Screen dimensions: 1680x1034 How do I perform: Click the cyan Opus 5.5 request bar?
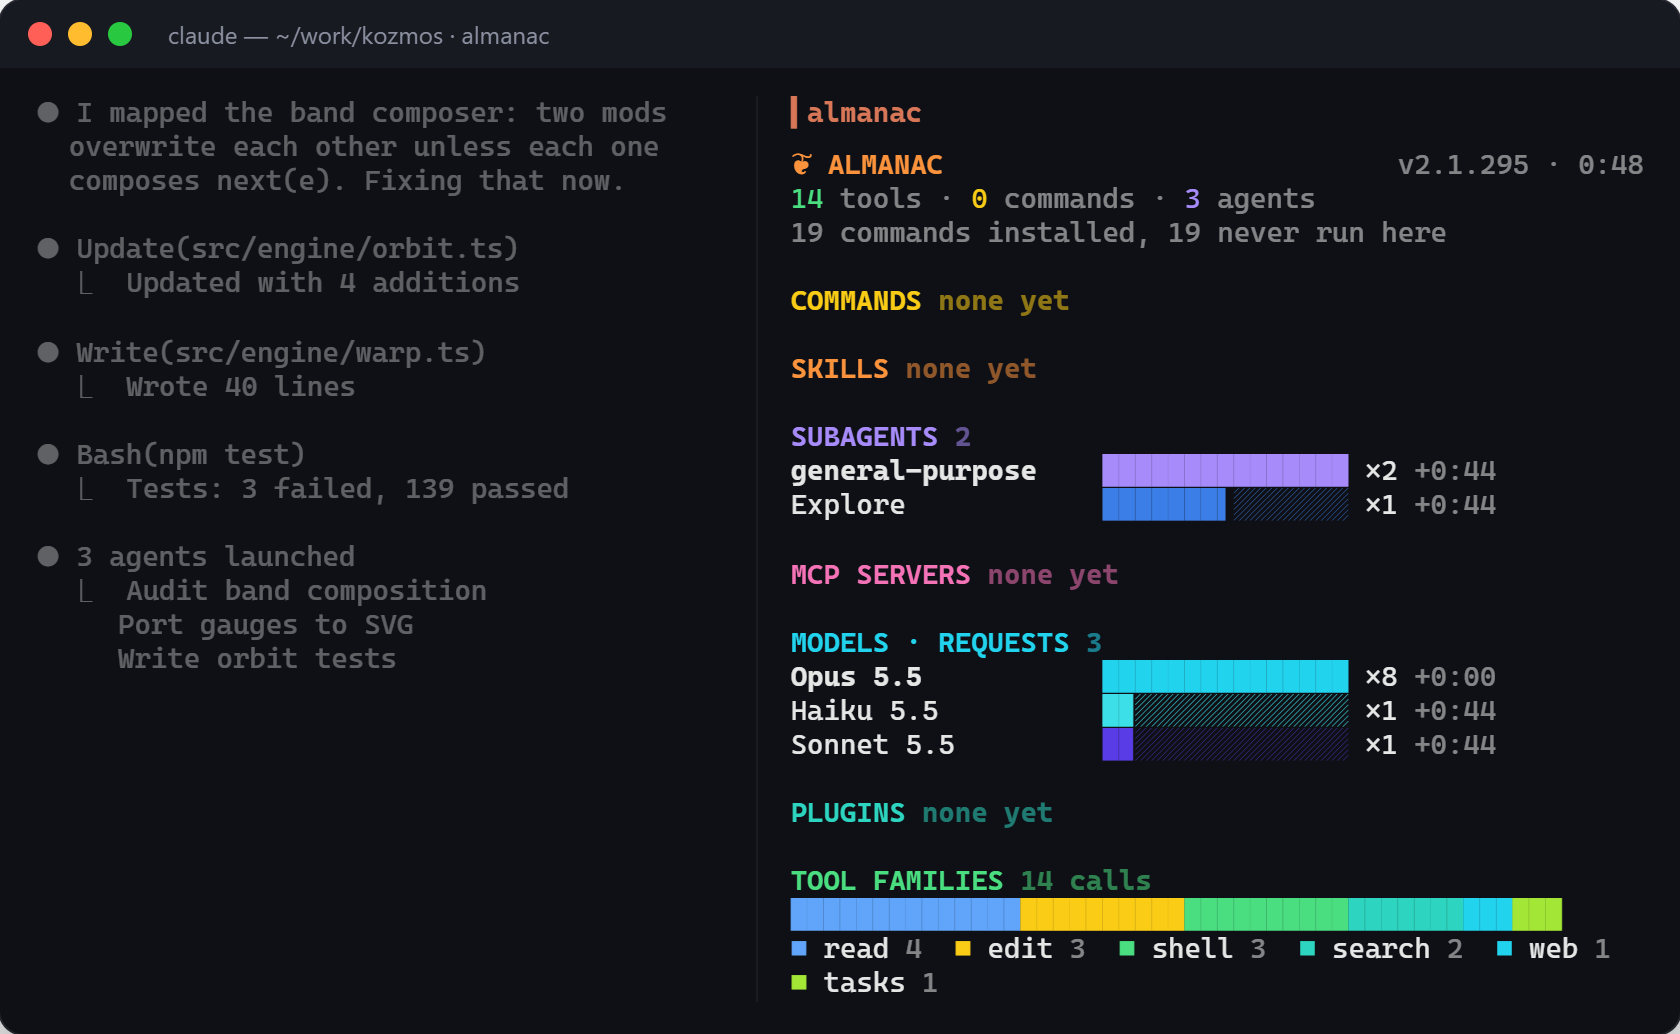(x=1225, y=676)
